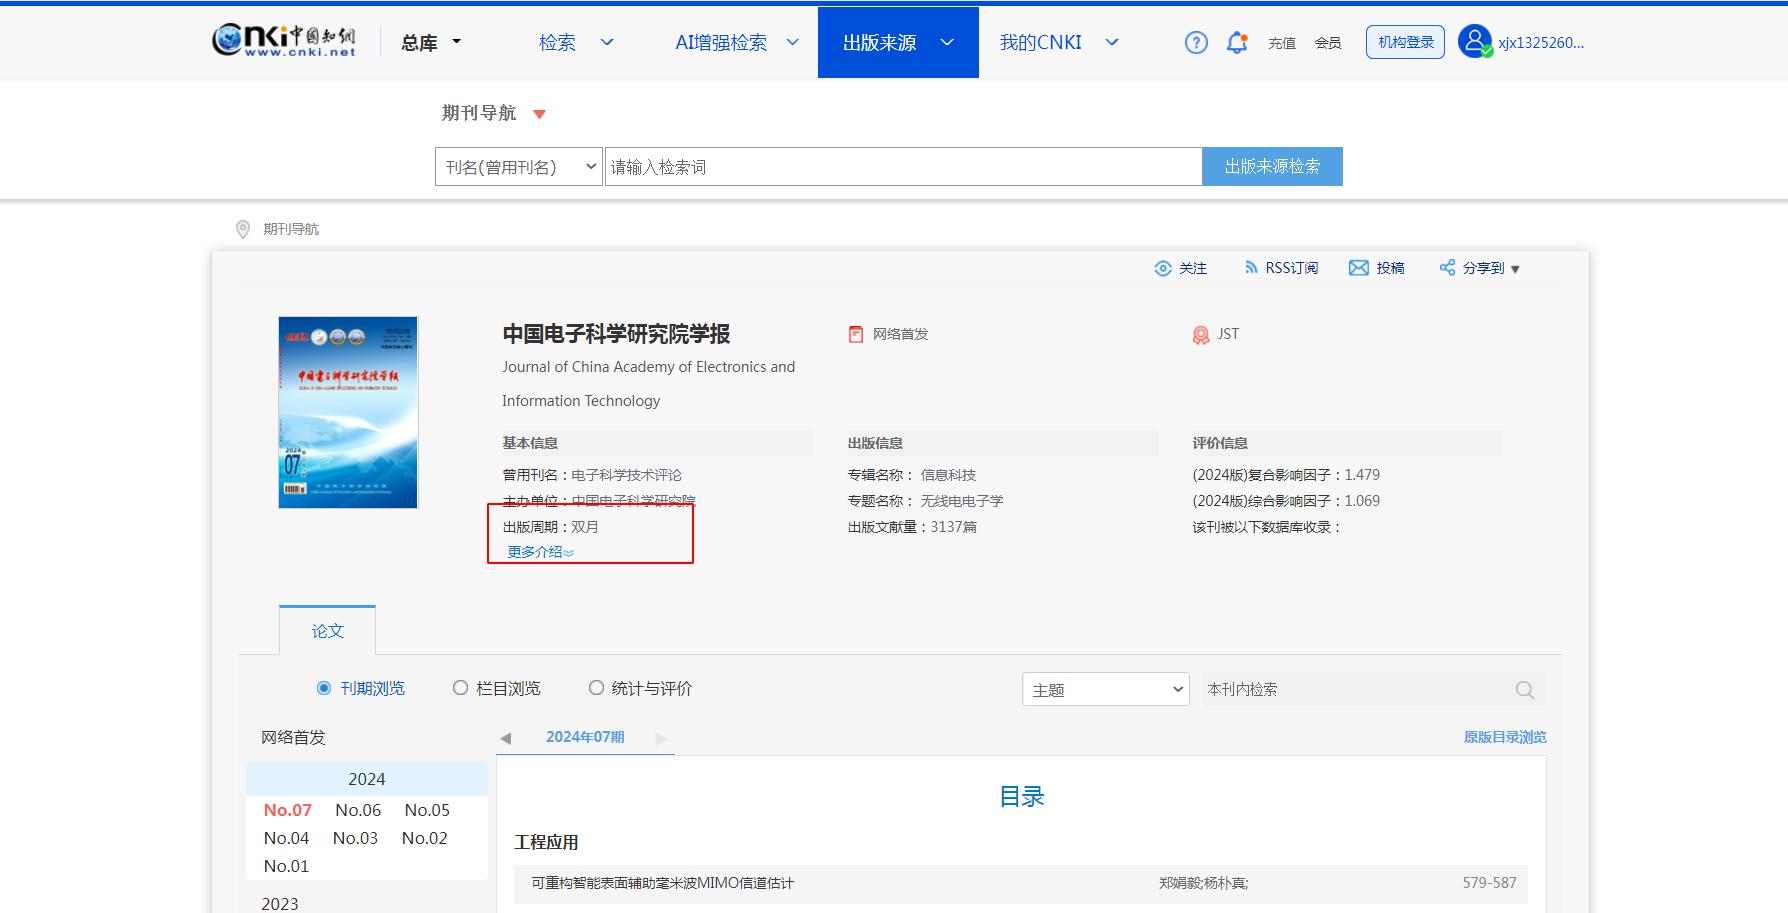Focus the 请输入检索词 search box
Viewport: 1788px width, 913px height.
903,167
